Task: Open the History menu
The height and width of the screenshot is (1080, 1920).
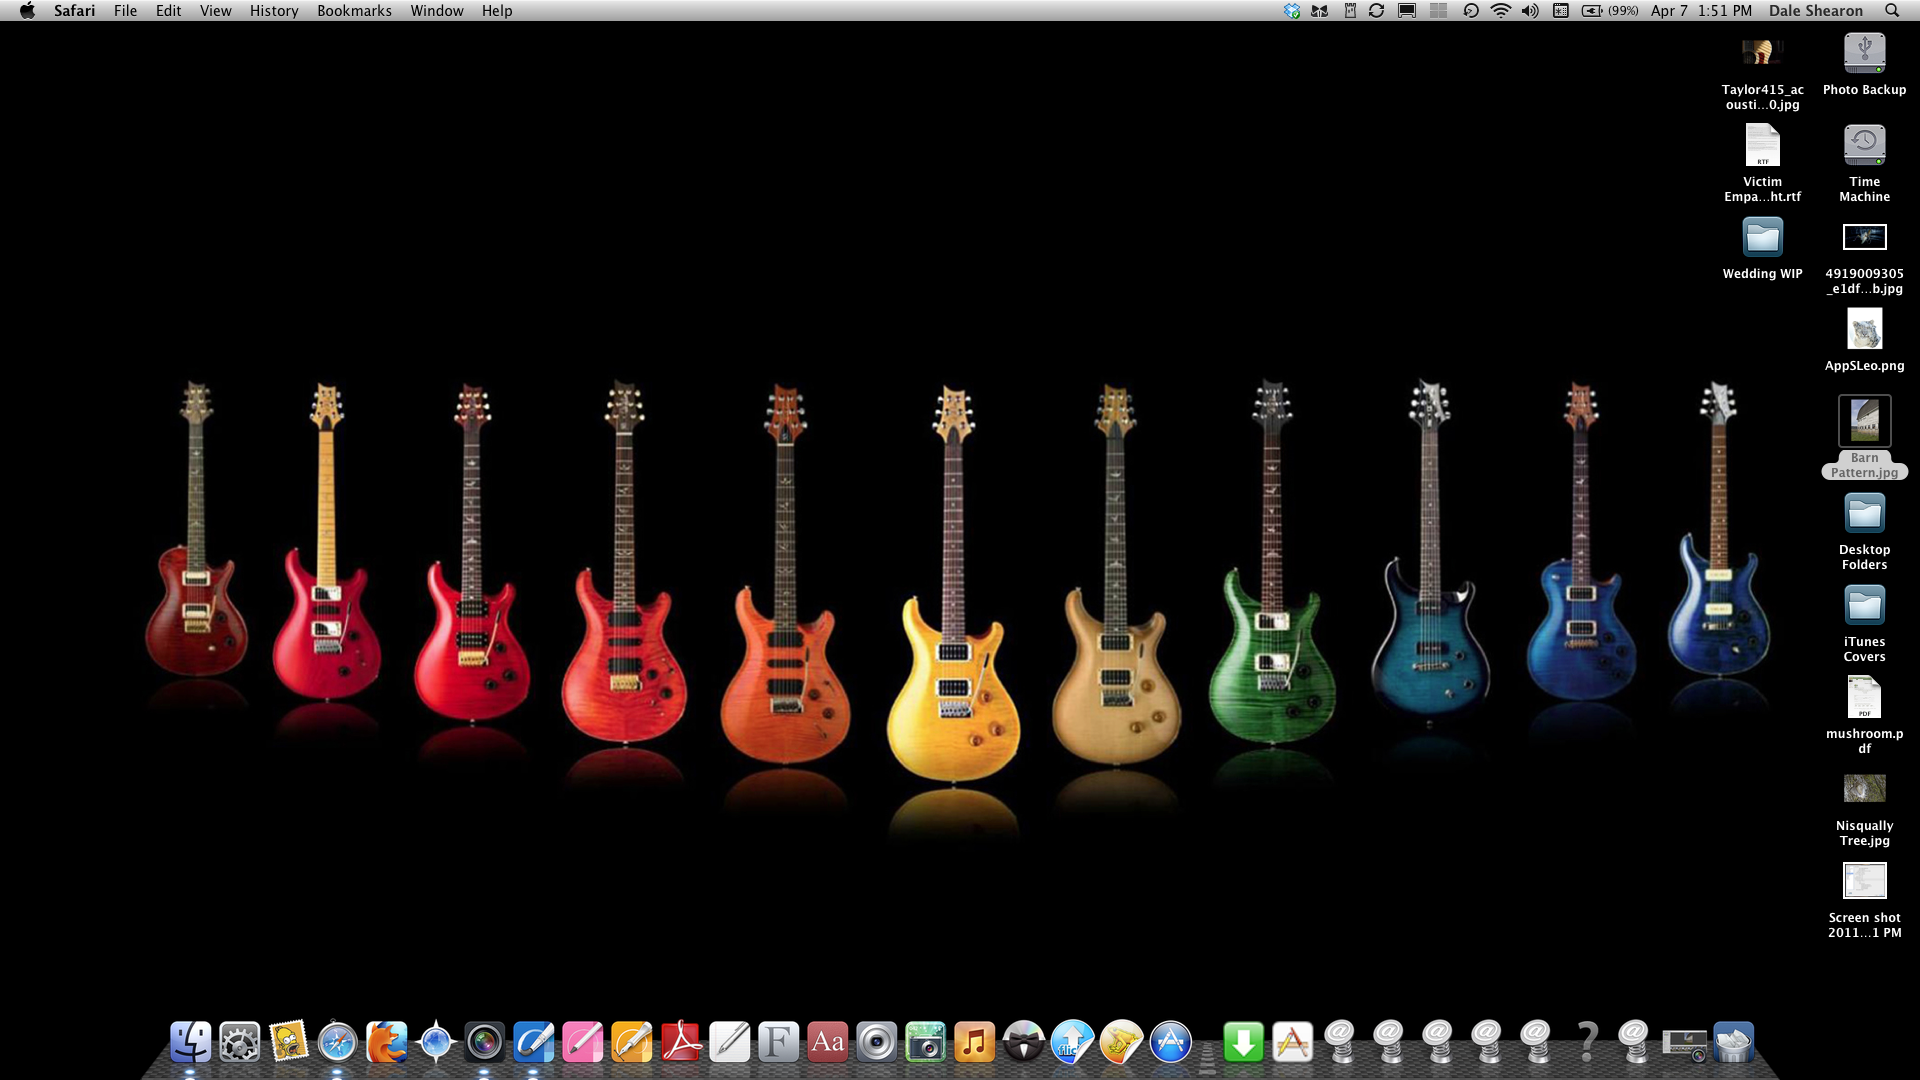Action: 274,10
